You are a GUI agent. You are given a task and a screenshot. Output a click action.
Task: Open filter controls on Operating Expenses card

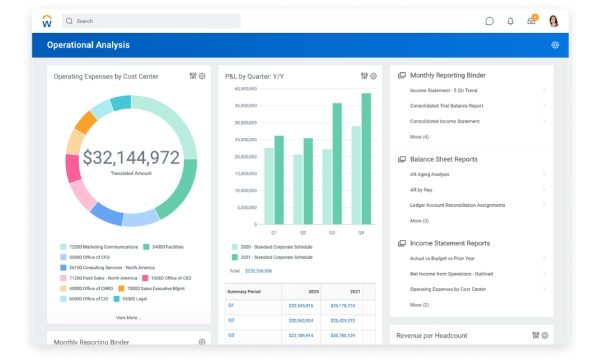click(193, 76)
